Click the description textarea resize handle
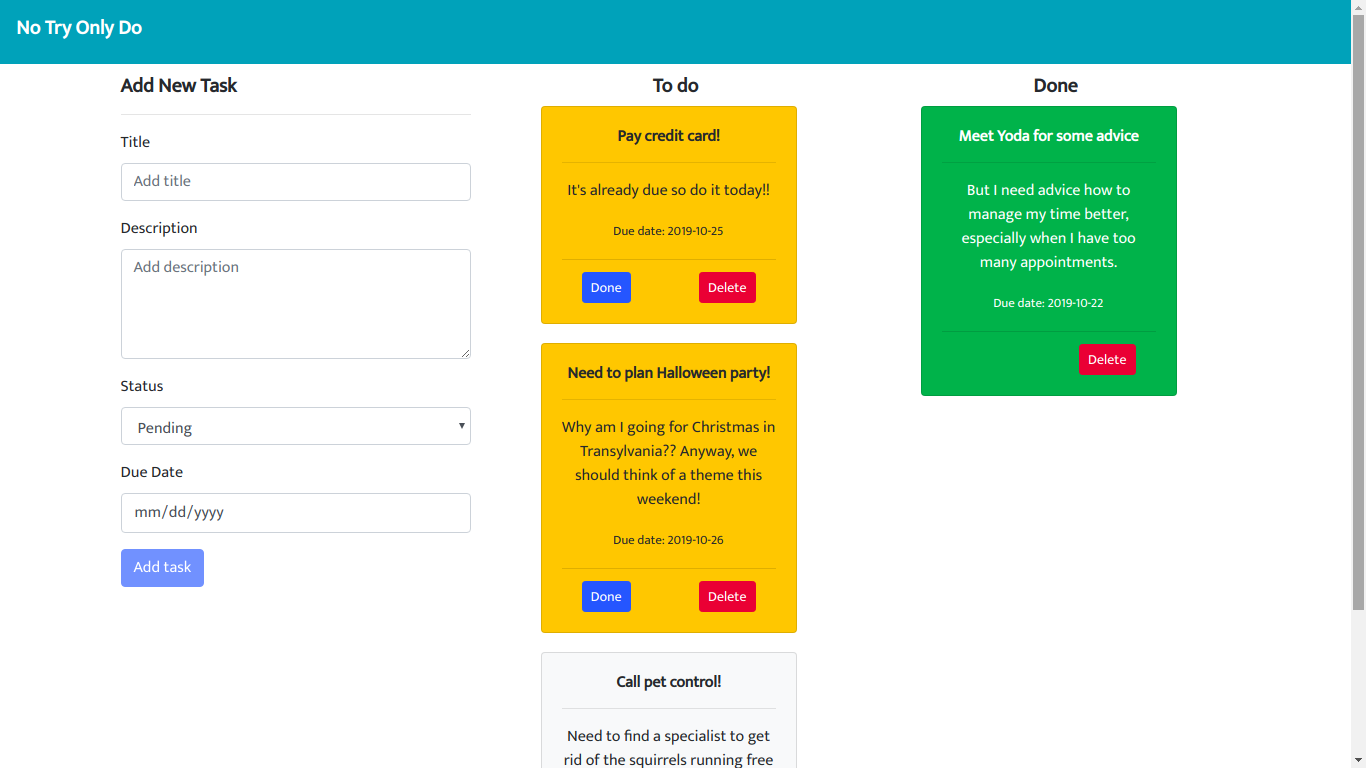The width and height of the screenshot is (1366, 768). pyautogui.click(x=464, y=352)
